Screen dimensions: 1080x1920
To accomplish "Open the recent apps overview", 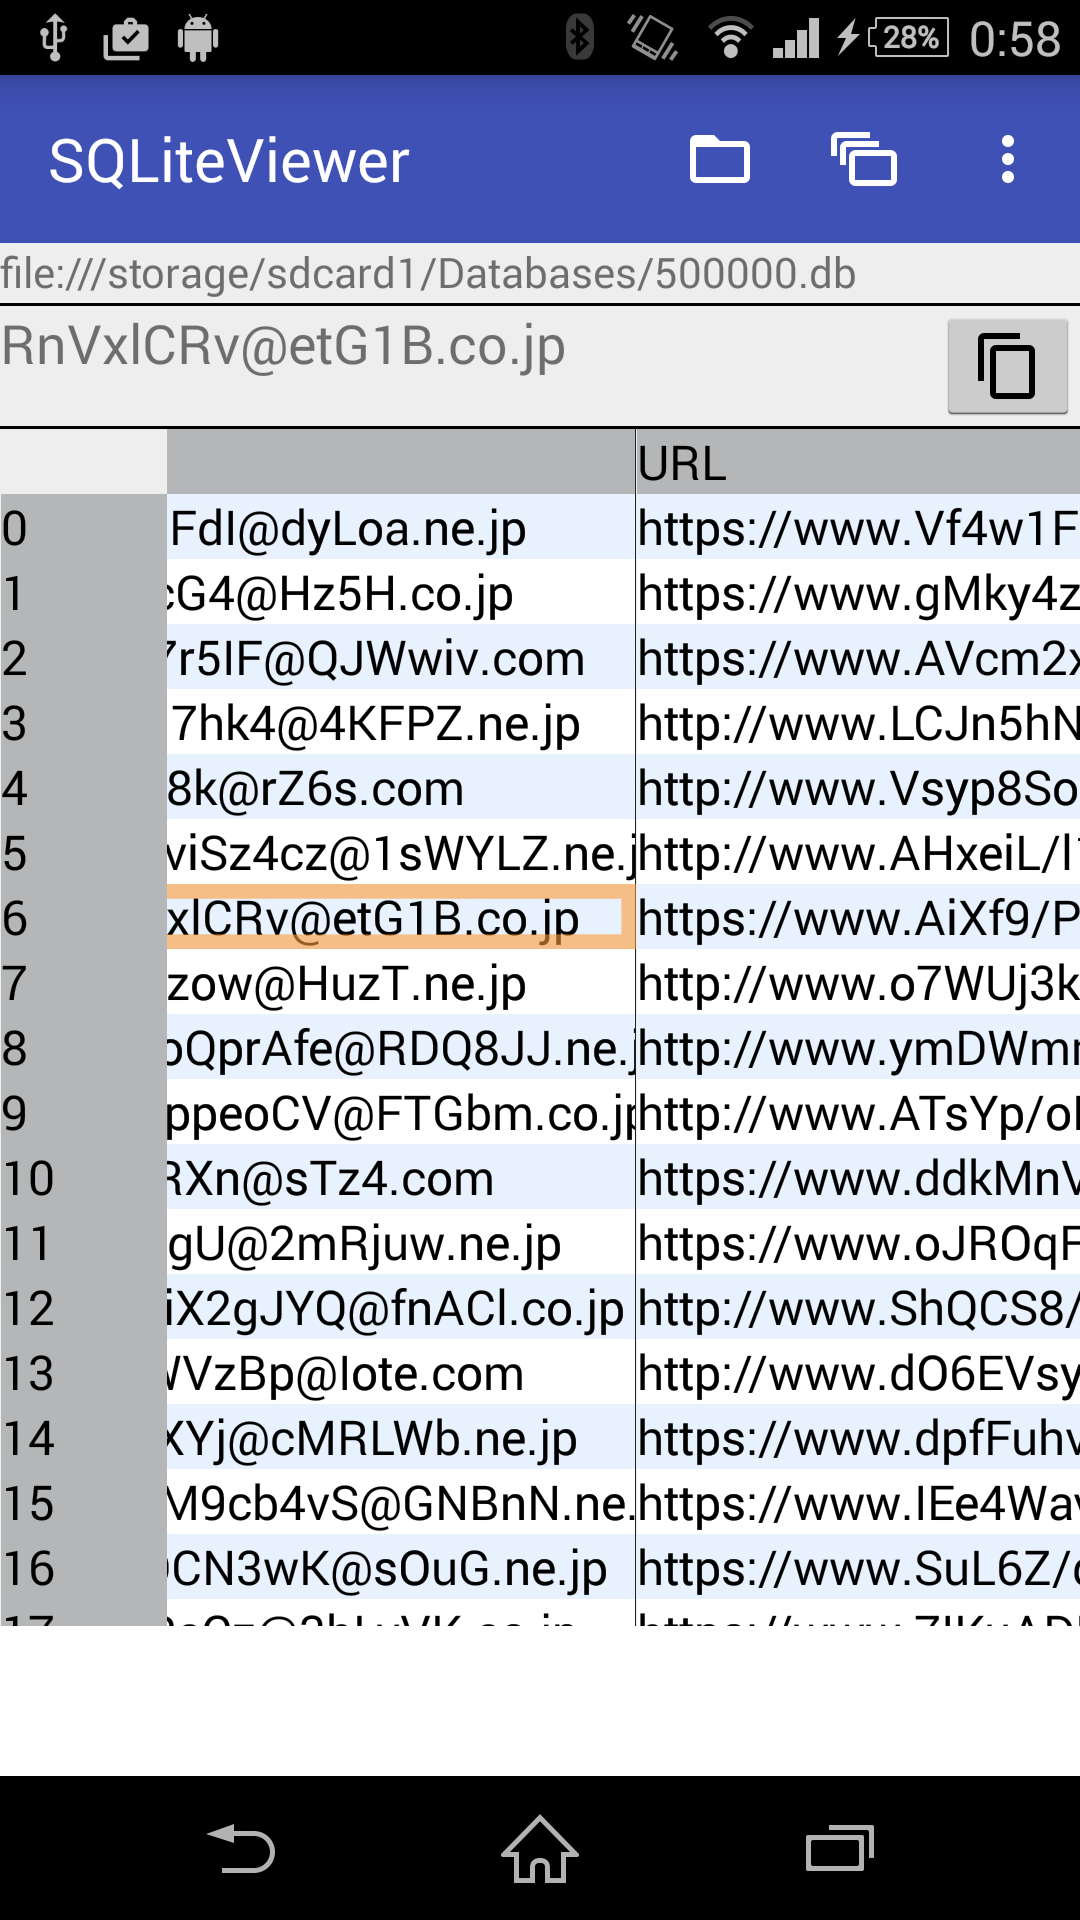I will tap(840, 1848).
